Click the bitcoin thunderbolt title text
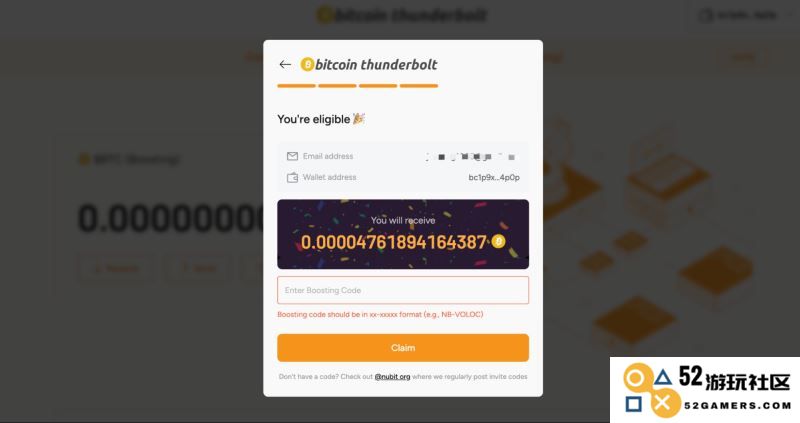 pos(376,64)
